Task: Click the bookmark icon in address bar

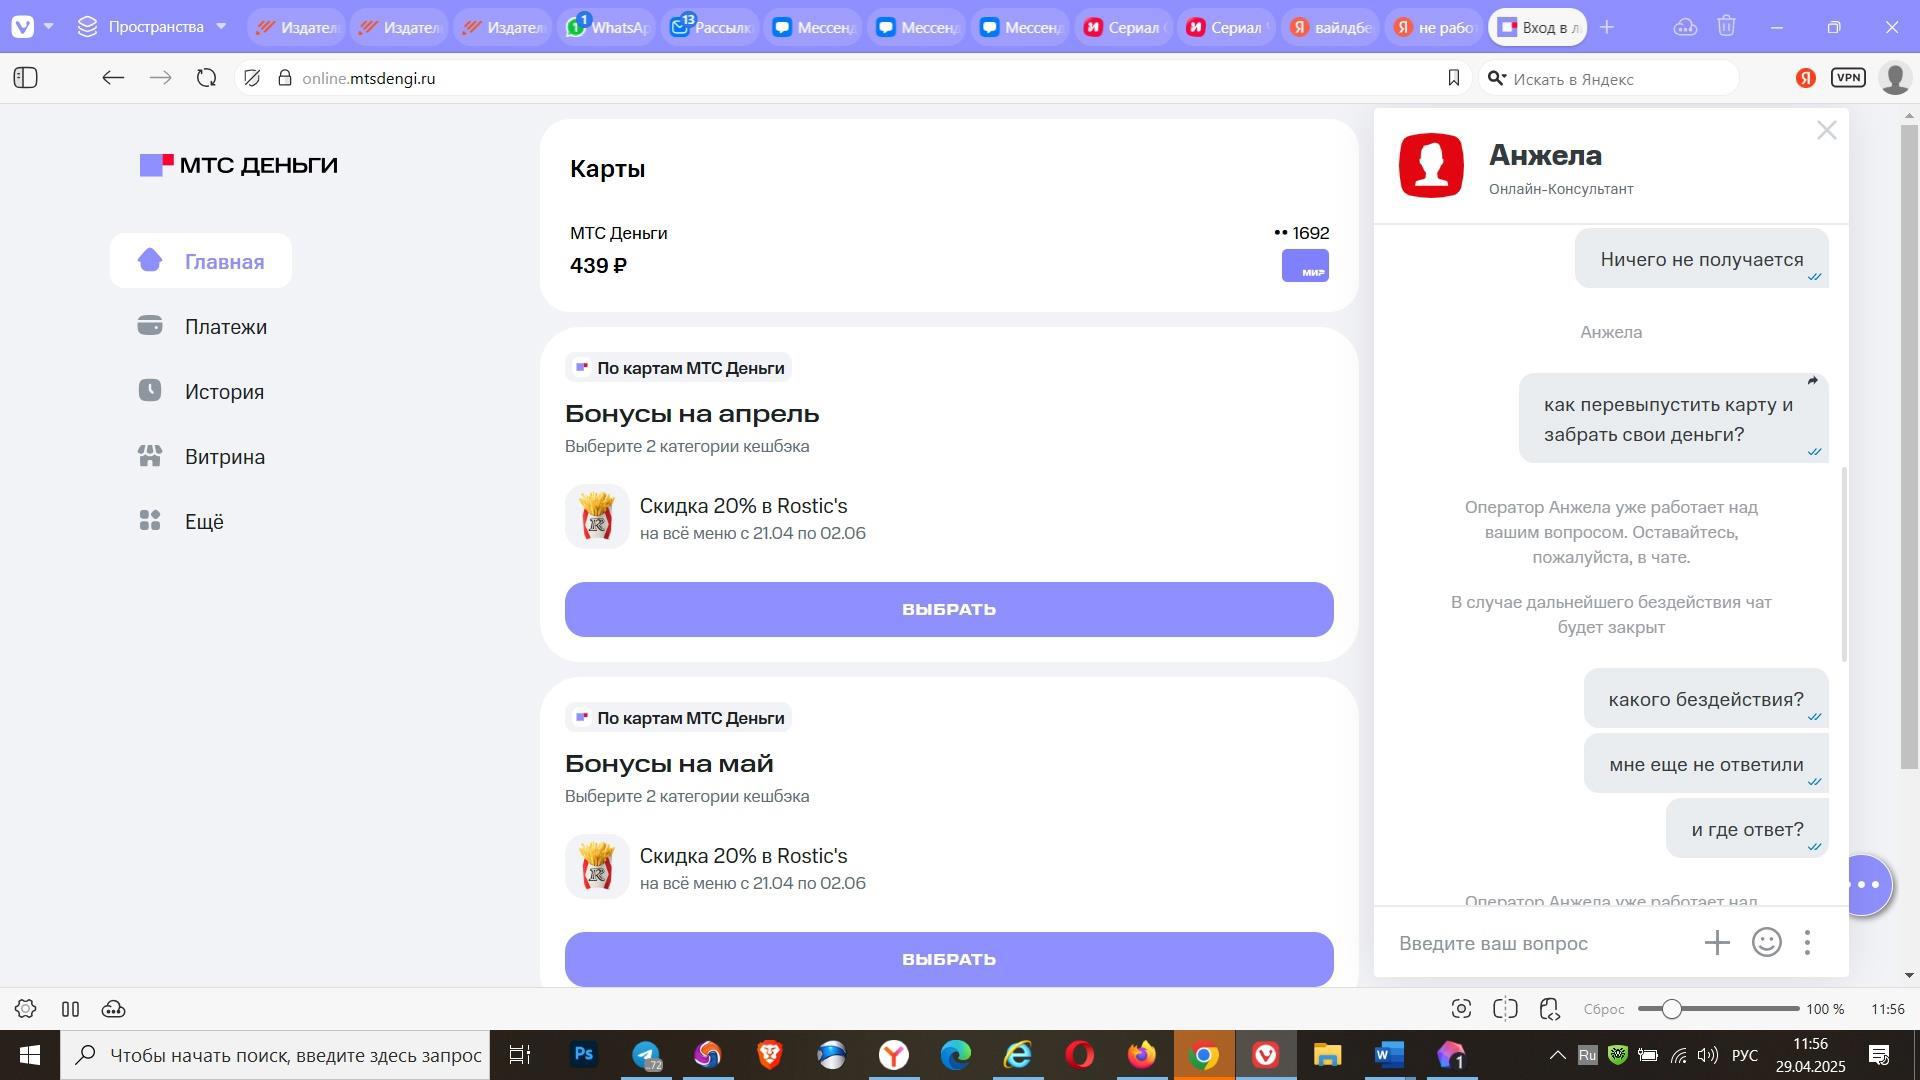Action: click(1453, 78)
